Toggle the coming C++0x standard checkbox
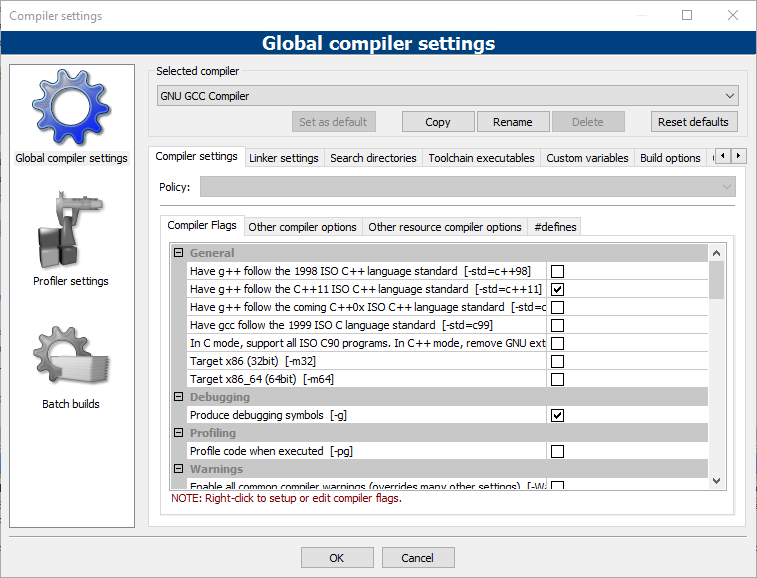 click(x=557, y=307)
